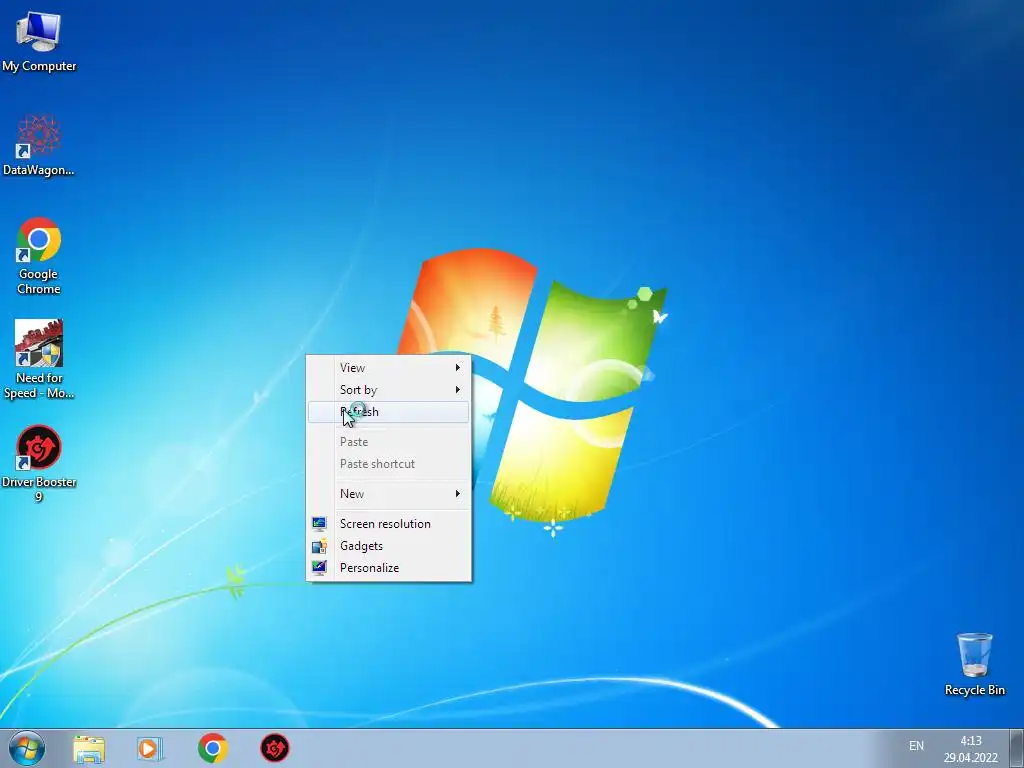Select the Driver Booster 9 desktop icon
Viewport: 1024px width, 768px height.
(39, 463)
